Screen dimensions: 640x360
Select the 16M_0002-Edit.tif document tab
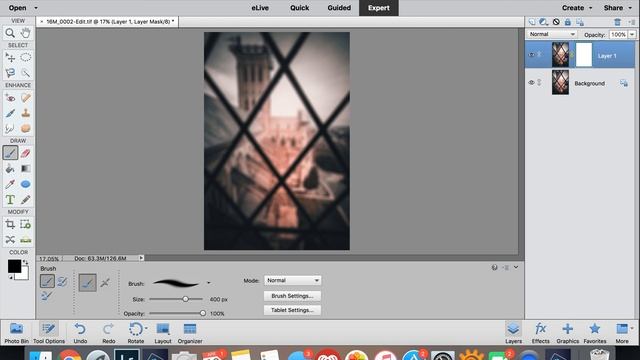(x=107, y=22)
